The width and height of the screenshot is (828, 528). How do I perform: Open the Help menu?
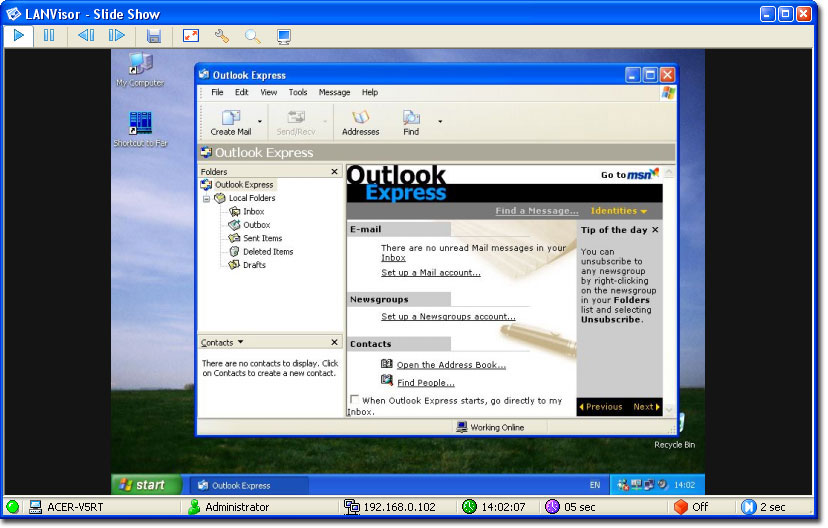tap(370, 92)
